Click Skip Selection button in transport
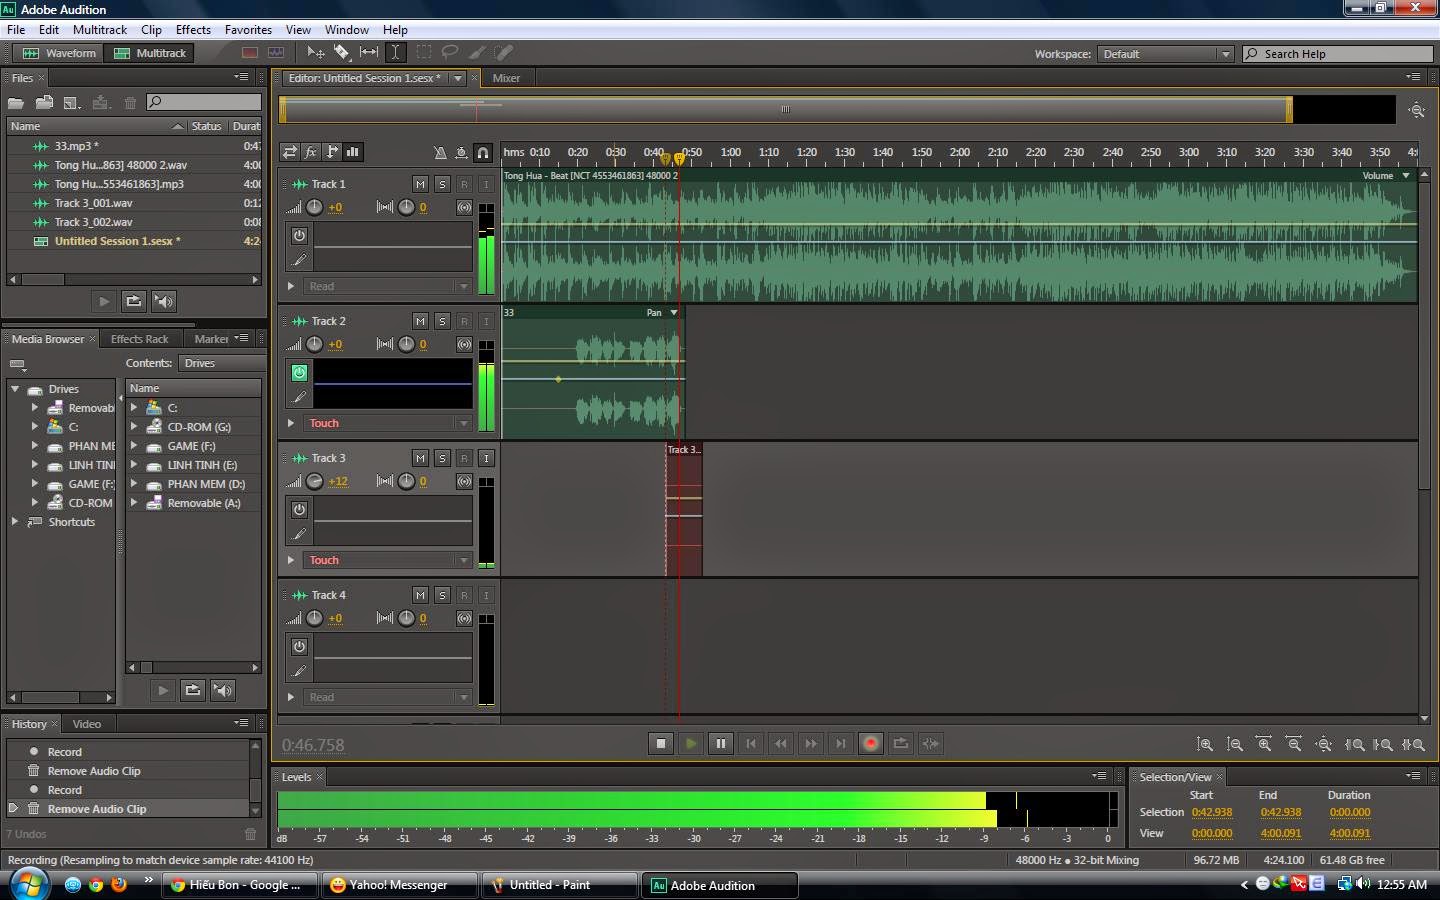Screen dimensions: 1440x900 pyautogui.click(x=931, y=744)
